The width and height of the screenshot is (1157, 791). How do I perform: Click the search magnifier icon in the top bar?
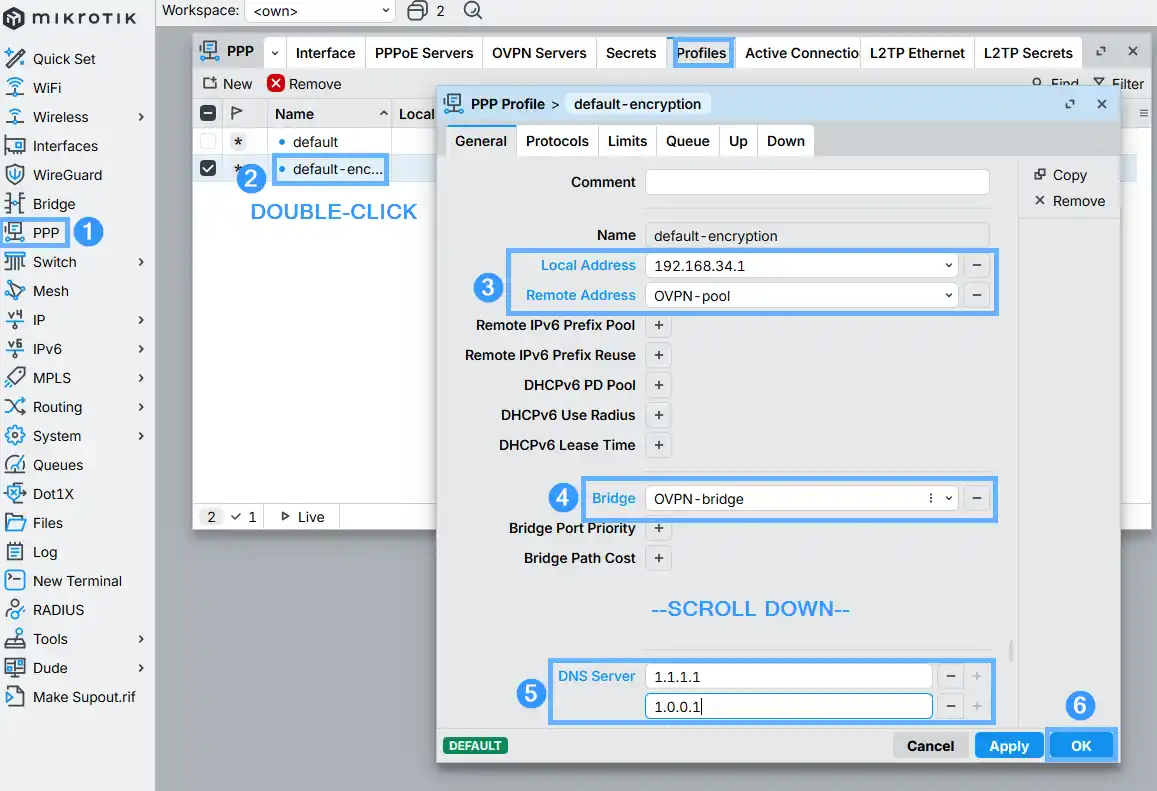pyautogui.click(x=472, y=10)
